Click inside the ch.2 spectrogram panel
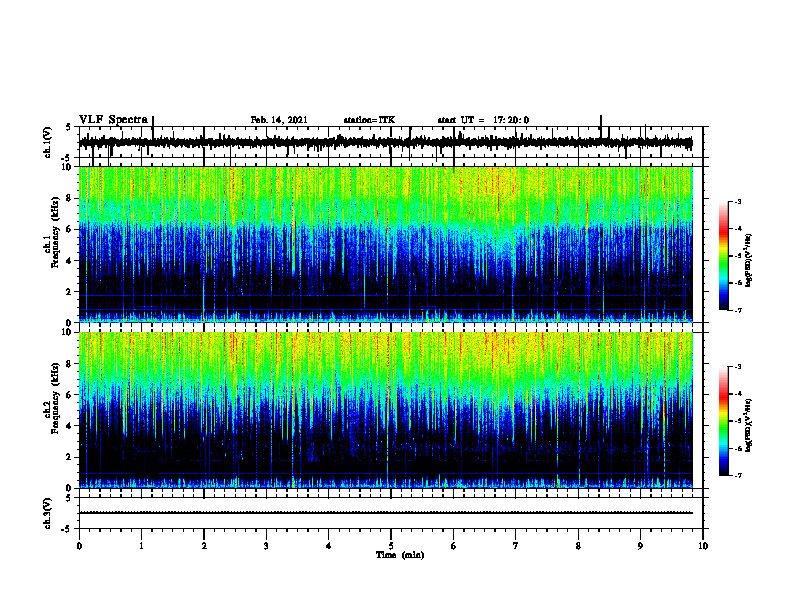 point(386,410)
